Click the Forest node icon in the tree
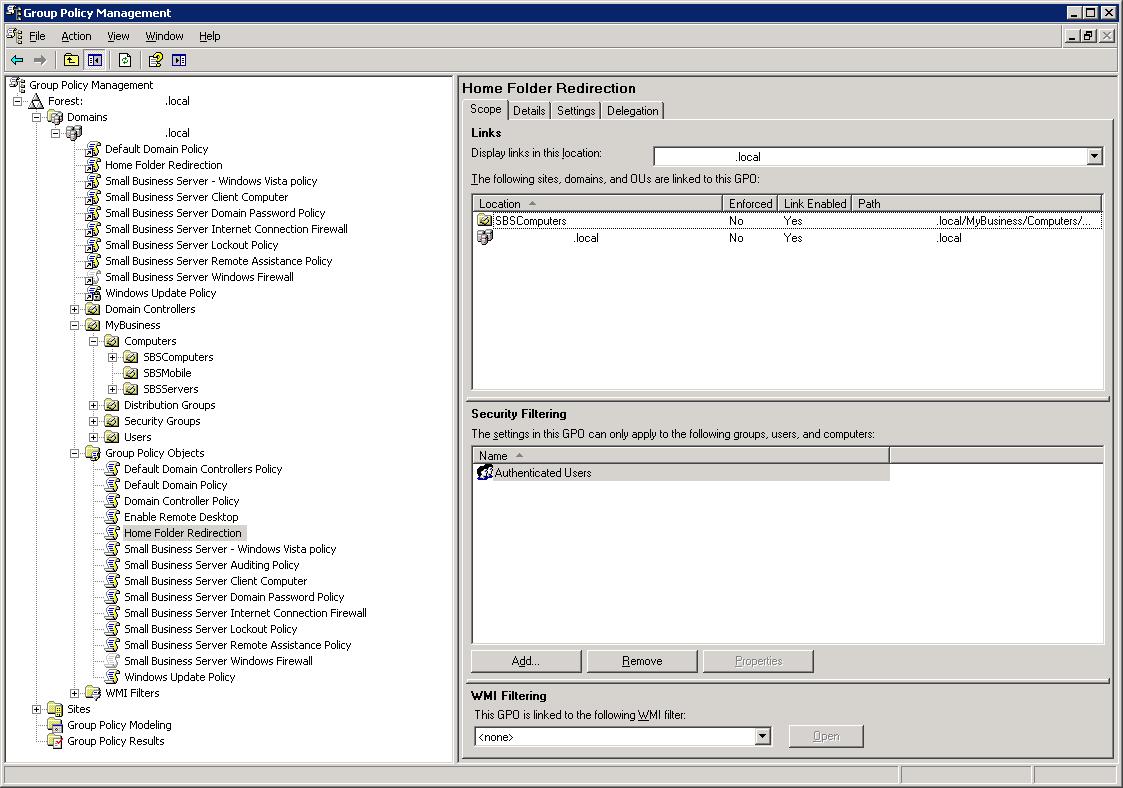 click(x=36, y=101)
